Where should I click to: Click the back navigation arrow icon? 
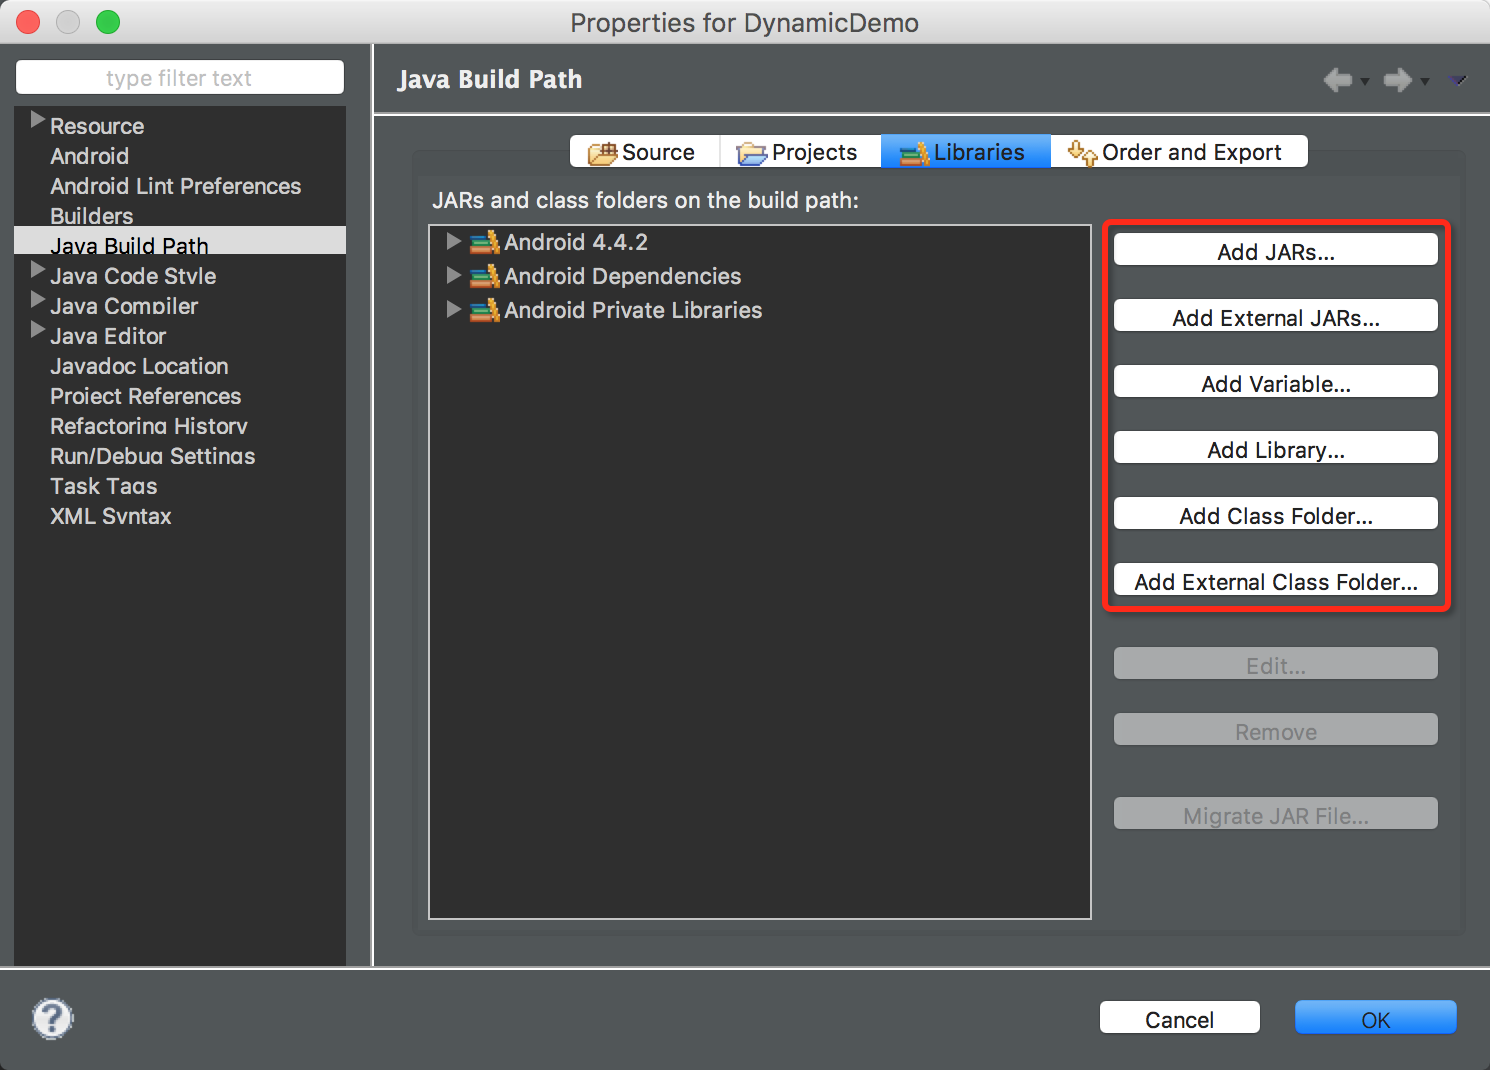click(1336, 80)
